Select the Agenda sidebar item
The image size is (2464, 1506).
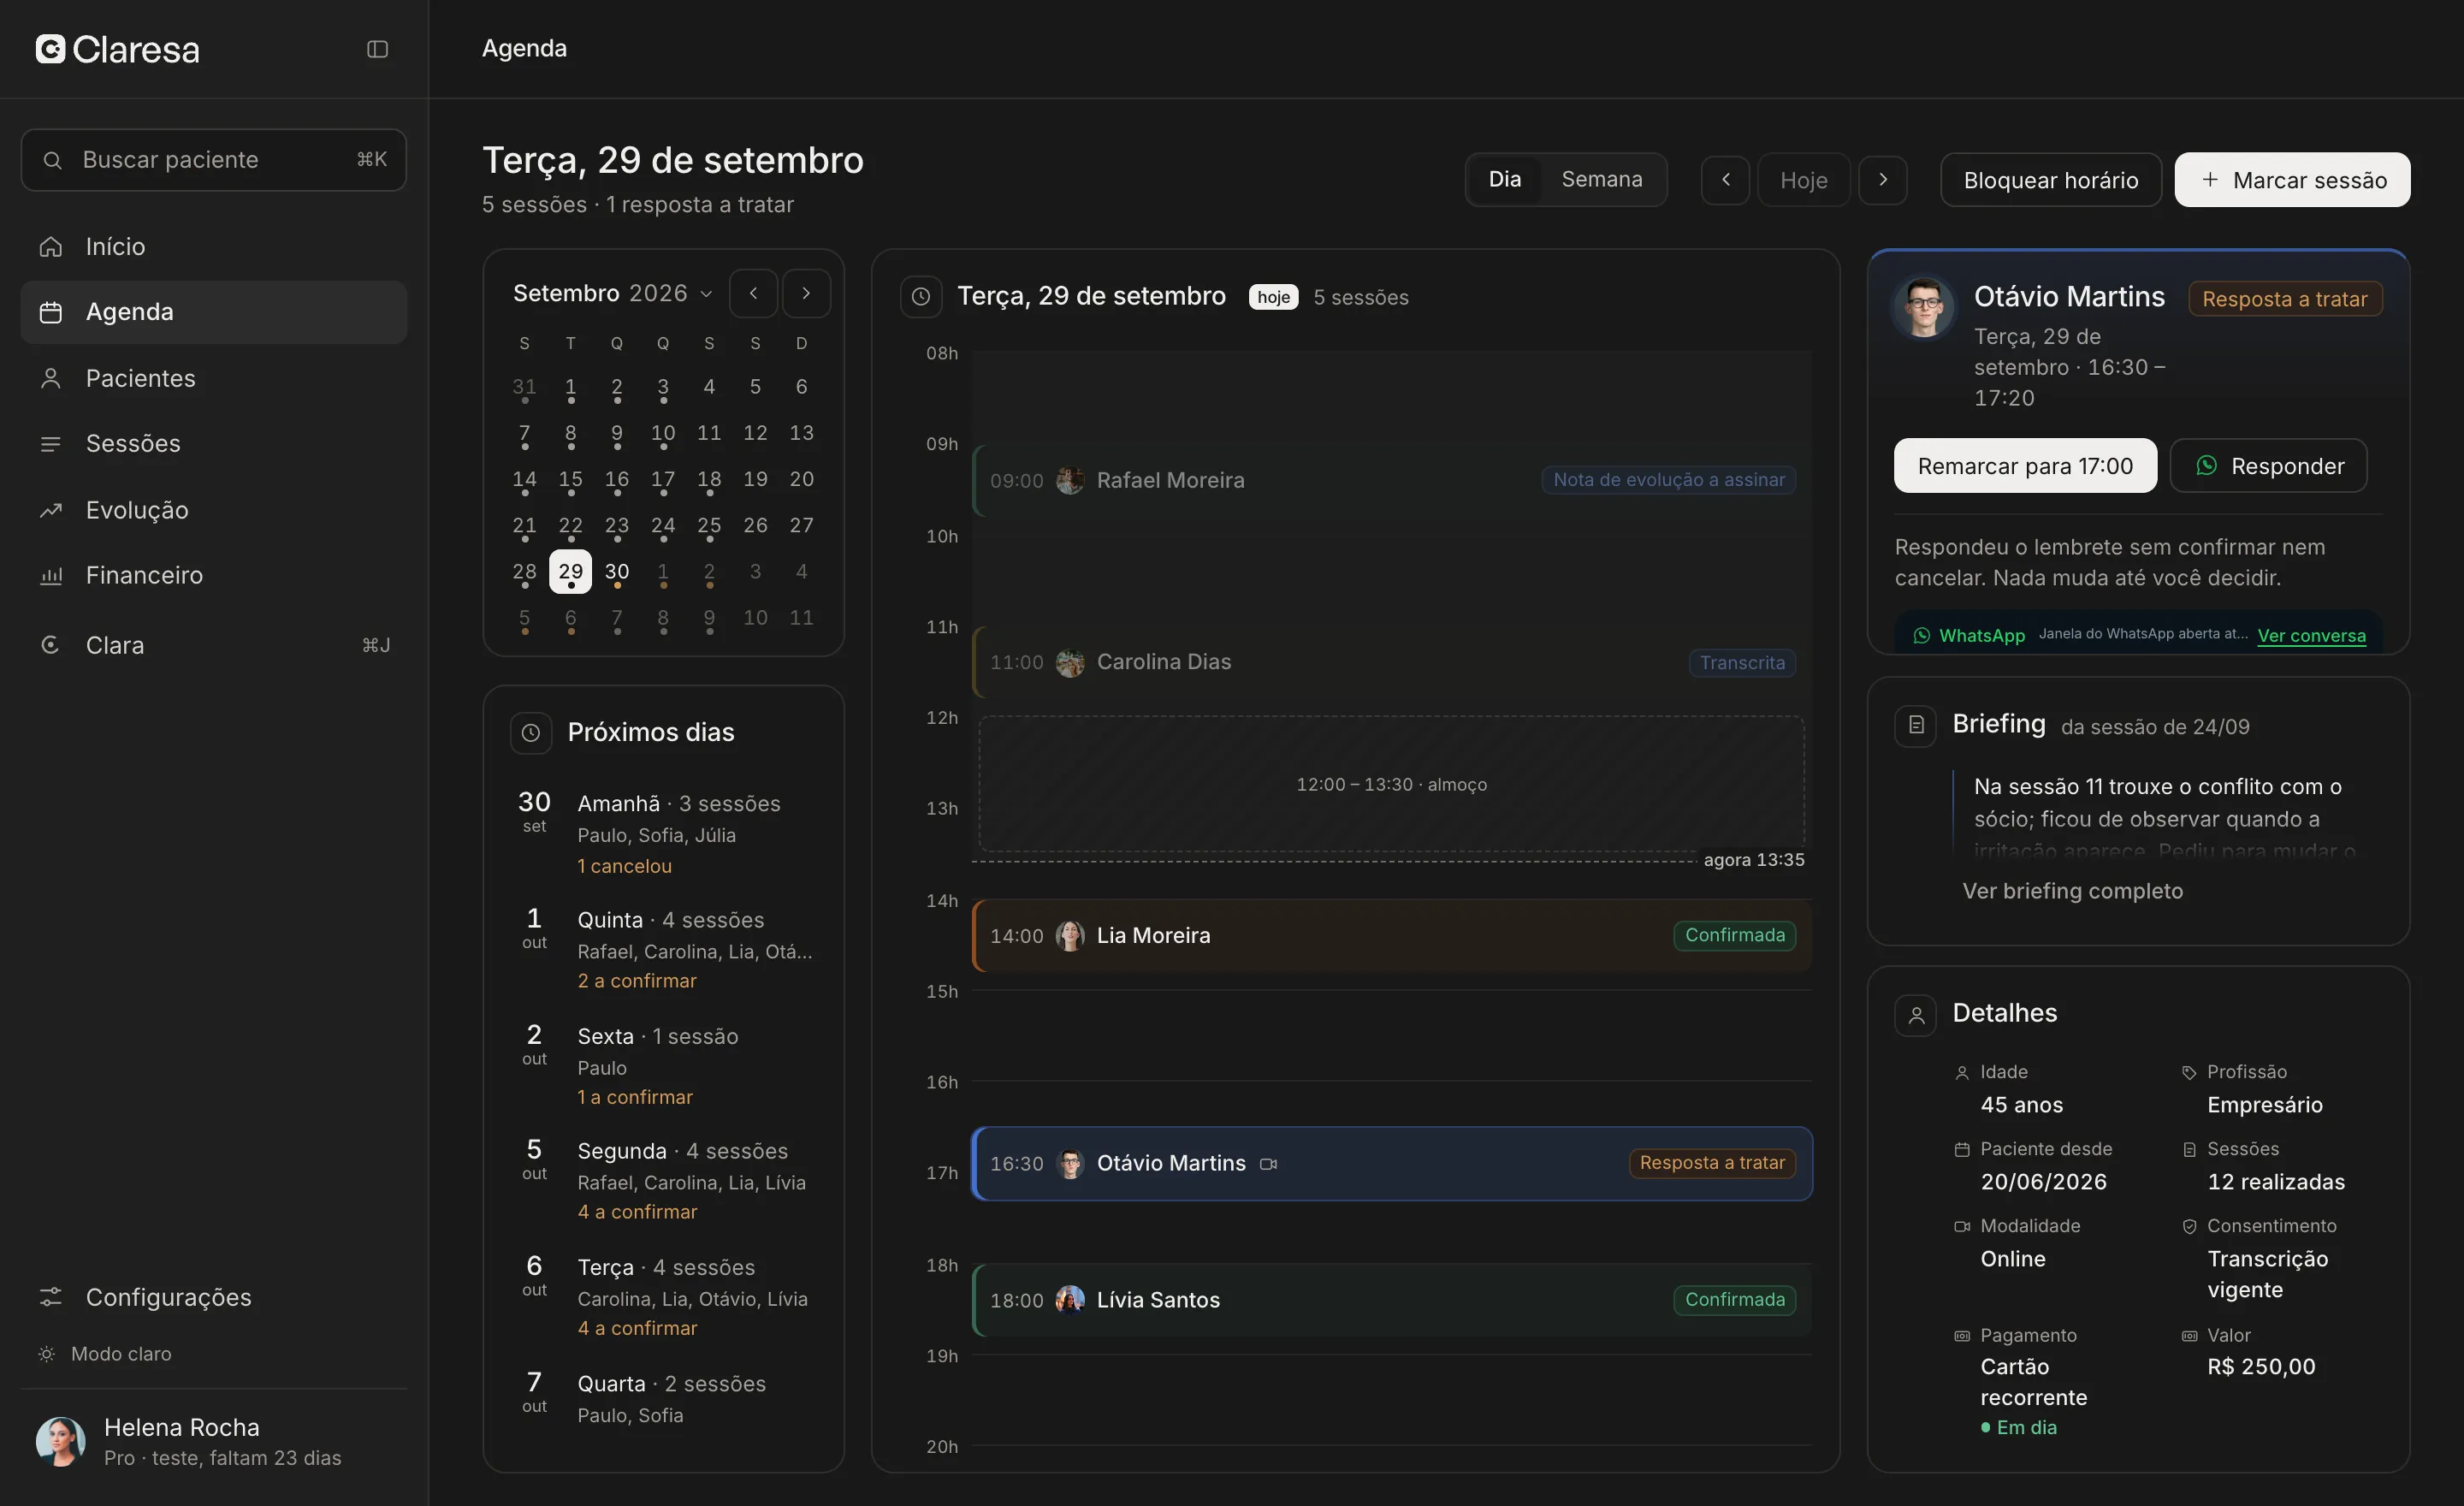tap(213, 312)
